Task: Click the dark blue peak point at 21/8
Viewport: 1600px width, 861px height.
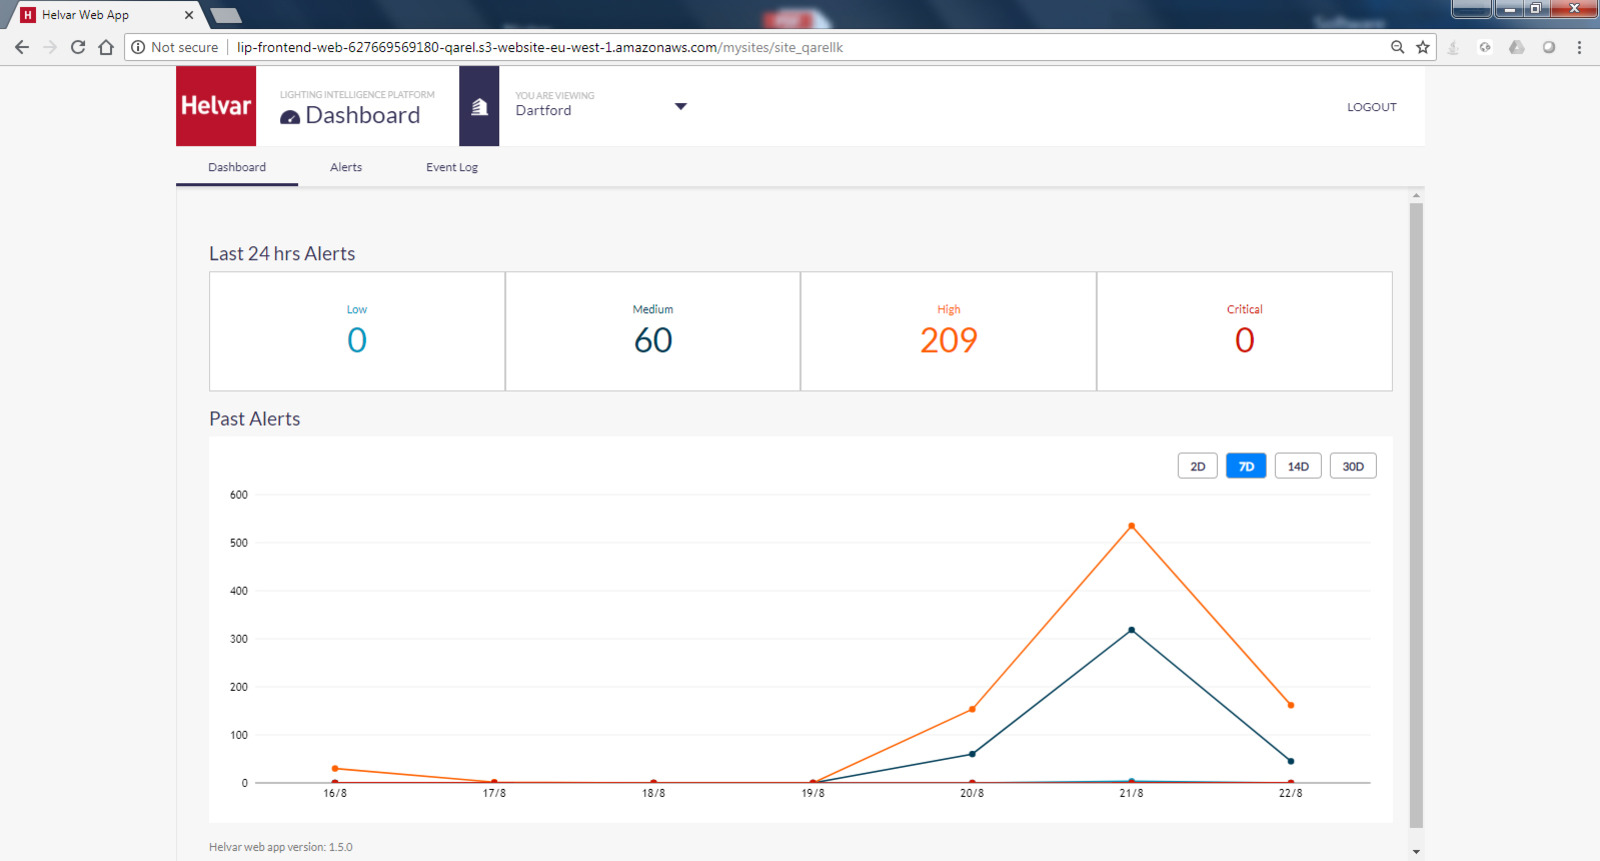Action: 1131,630
